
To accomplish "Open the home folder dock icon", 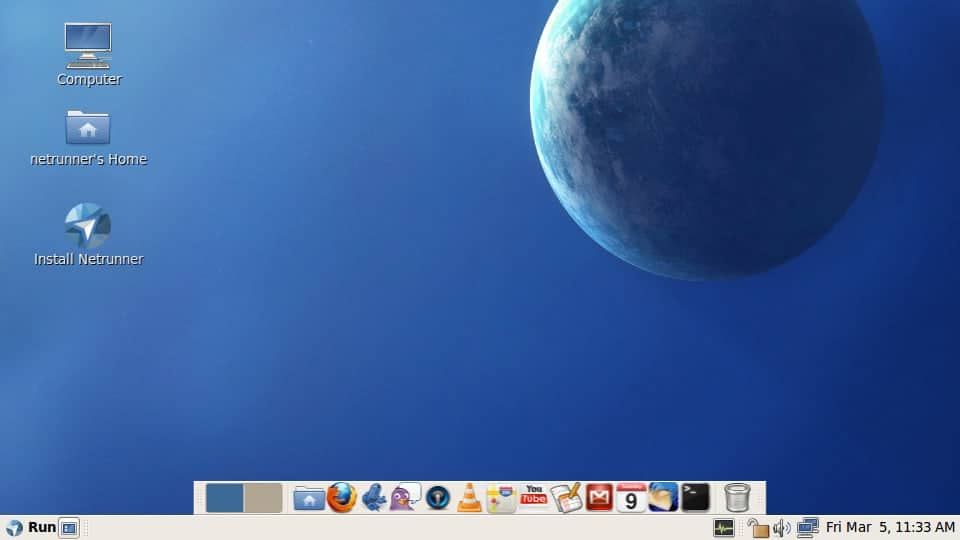I will pyautogui.click(x=309, y=498).
